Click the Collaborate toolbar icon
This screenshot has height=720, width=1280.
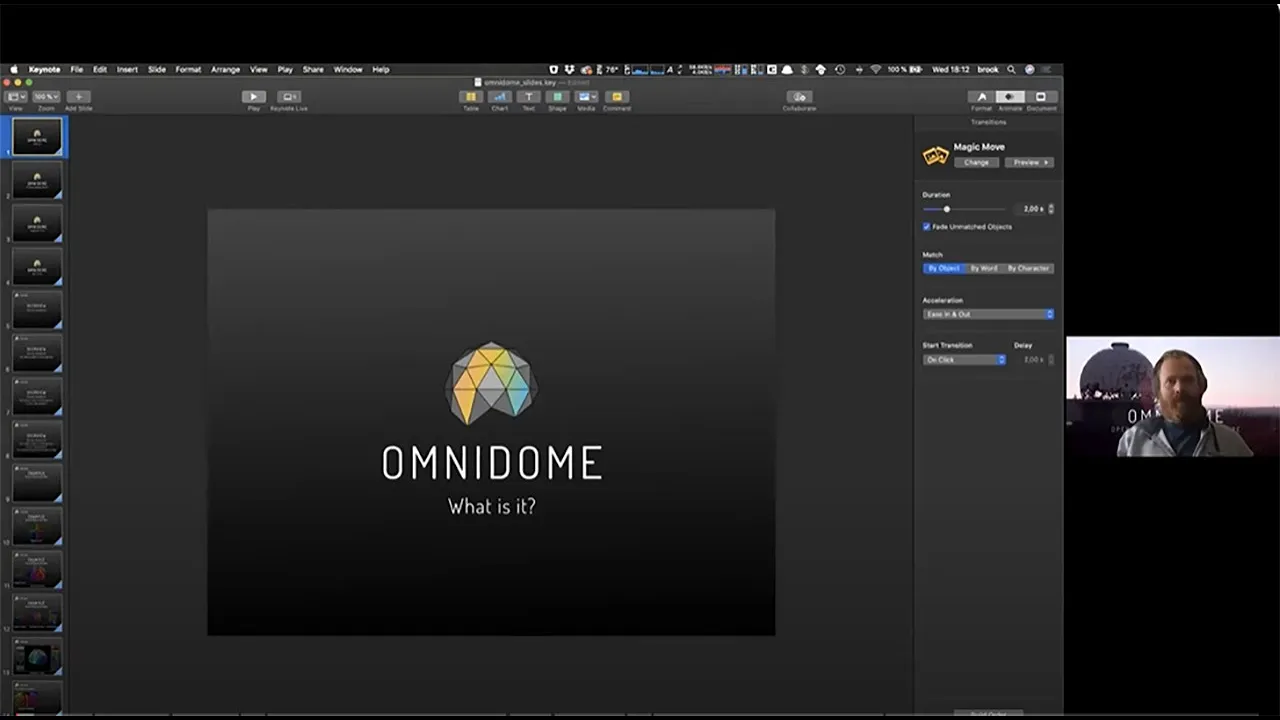[799, 97]
